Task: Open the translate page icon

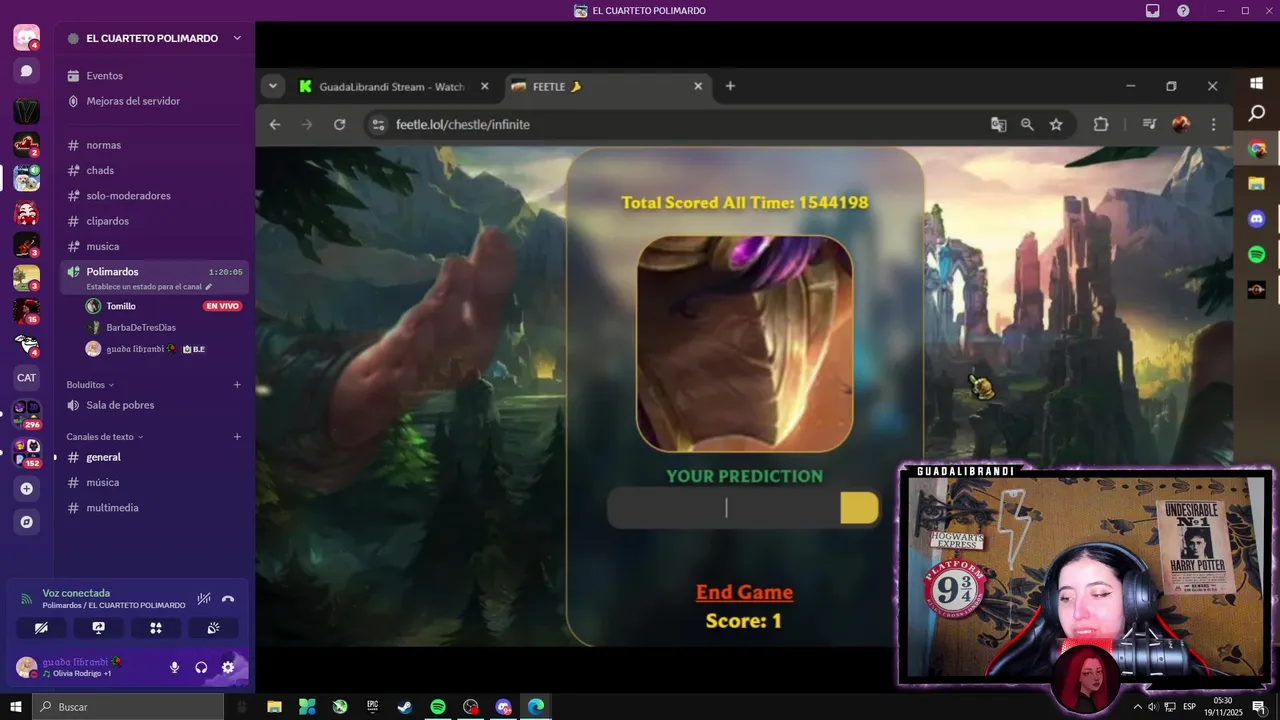Action: 998,125
